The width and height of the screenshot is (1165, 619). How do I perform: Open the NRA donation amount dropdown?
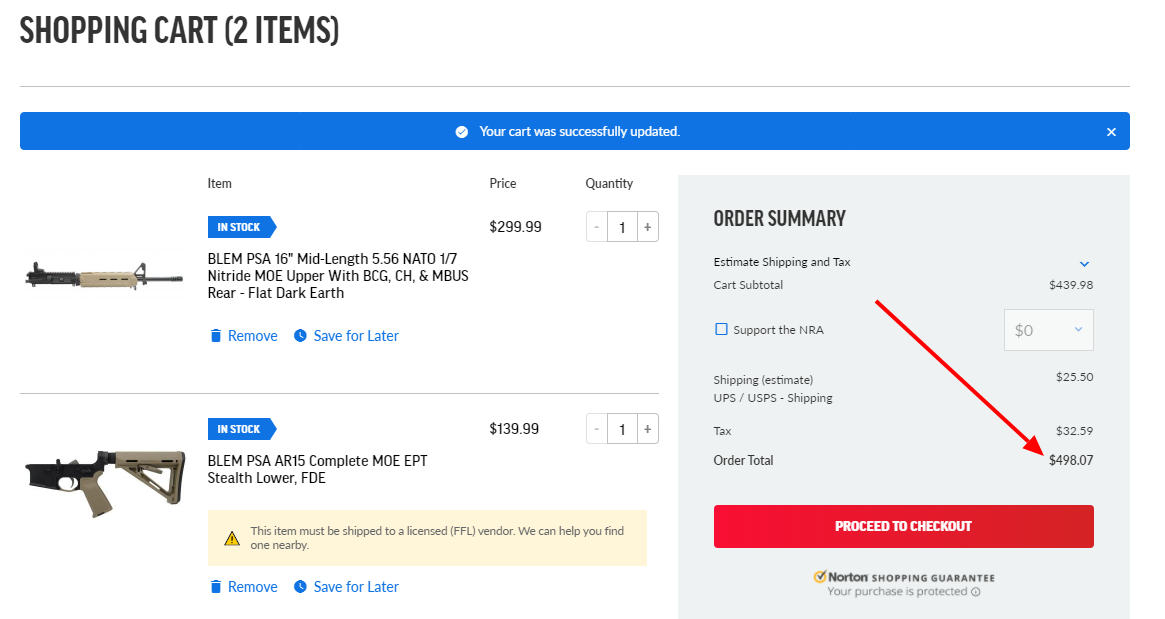(x=1048, y=330)
